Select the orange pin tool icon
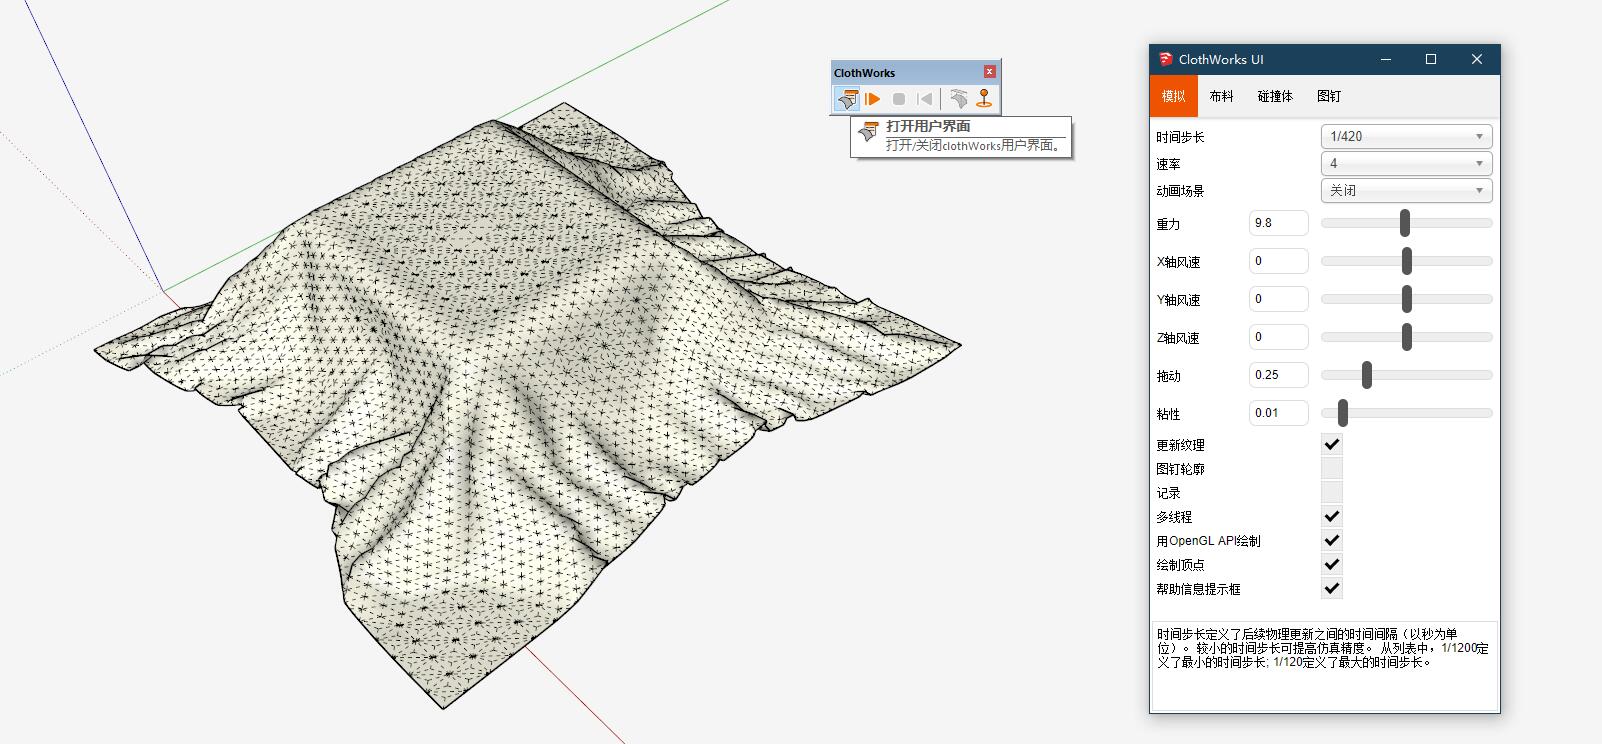This screenshot has width=1602, height=744. coord(985,98)
